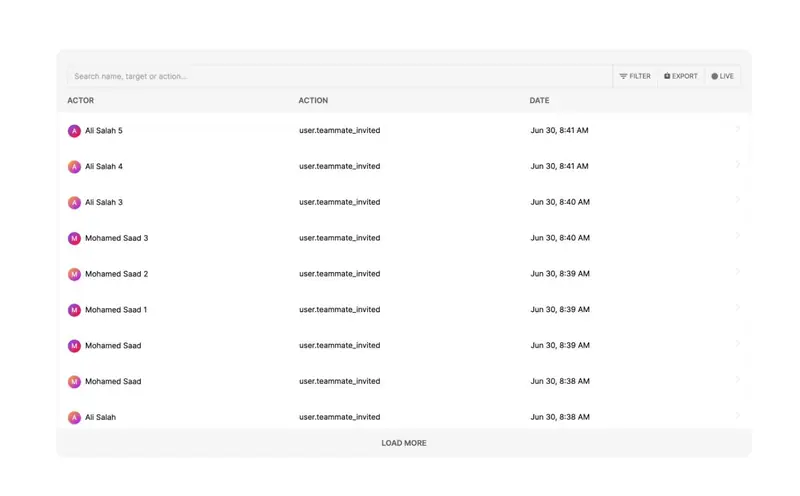Click the Mohamed Saad 1 avatar icon
This screenshot has height=496, width=800.
(x=74, y=310)
